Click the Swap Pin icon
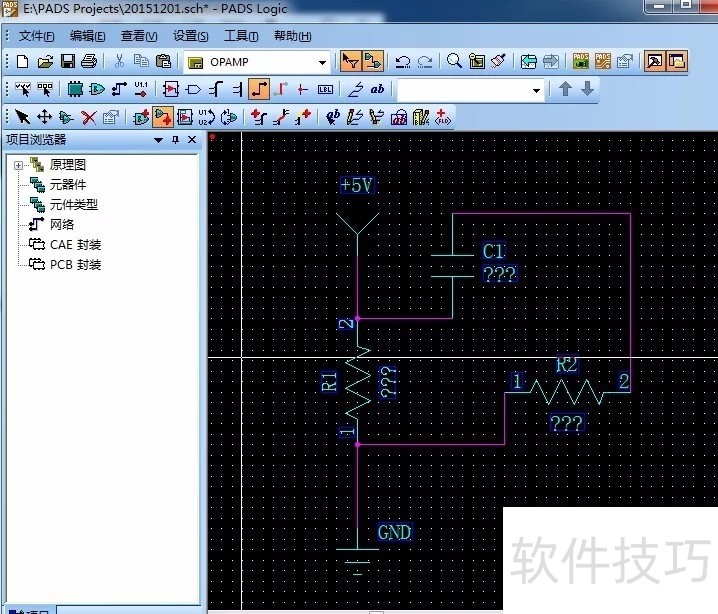Screen dimensions: 718x614 coord(229,117)
